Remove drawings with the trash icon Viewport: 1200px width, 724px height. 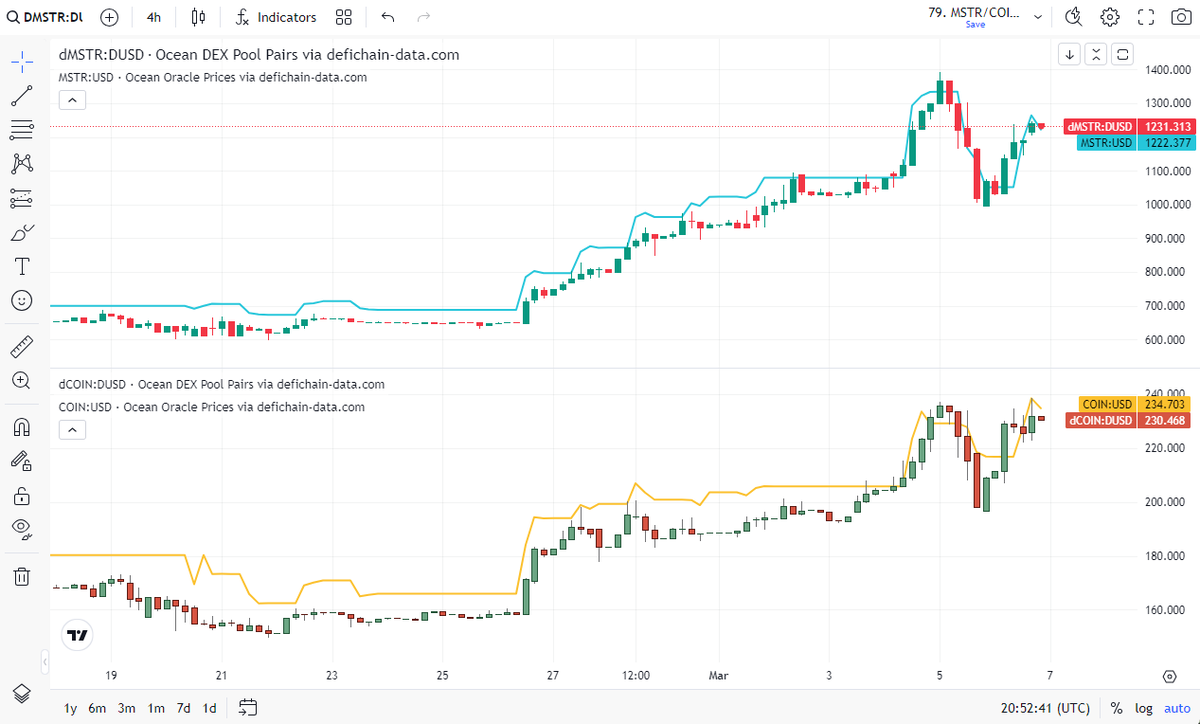(x=22, y=576)
